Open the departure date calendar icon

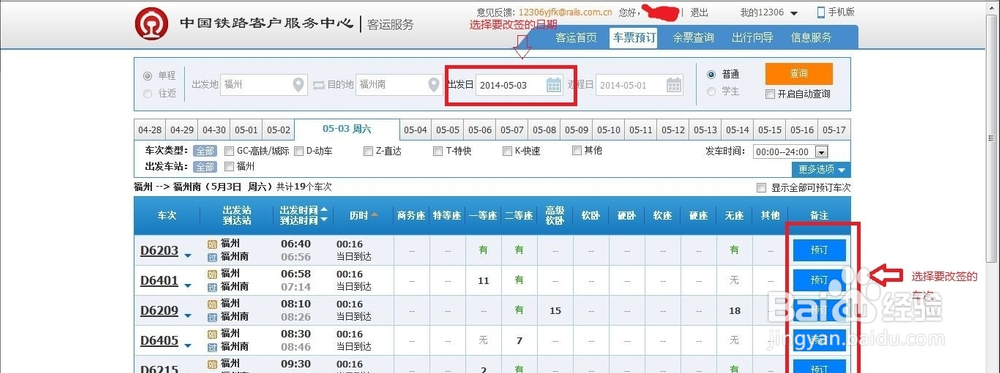coord(554,85)
